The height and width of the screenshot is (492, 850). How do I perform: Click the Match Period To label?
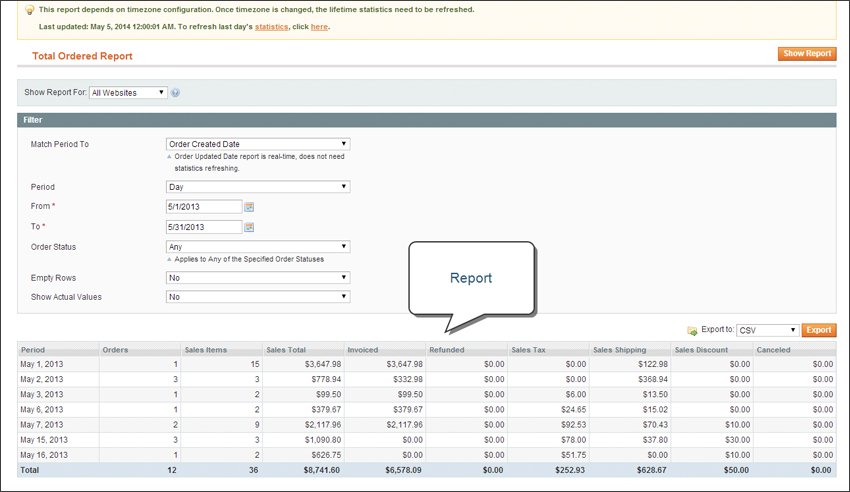(x=60, y=144)
